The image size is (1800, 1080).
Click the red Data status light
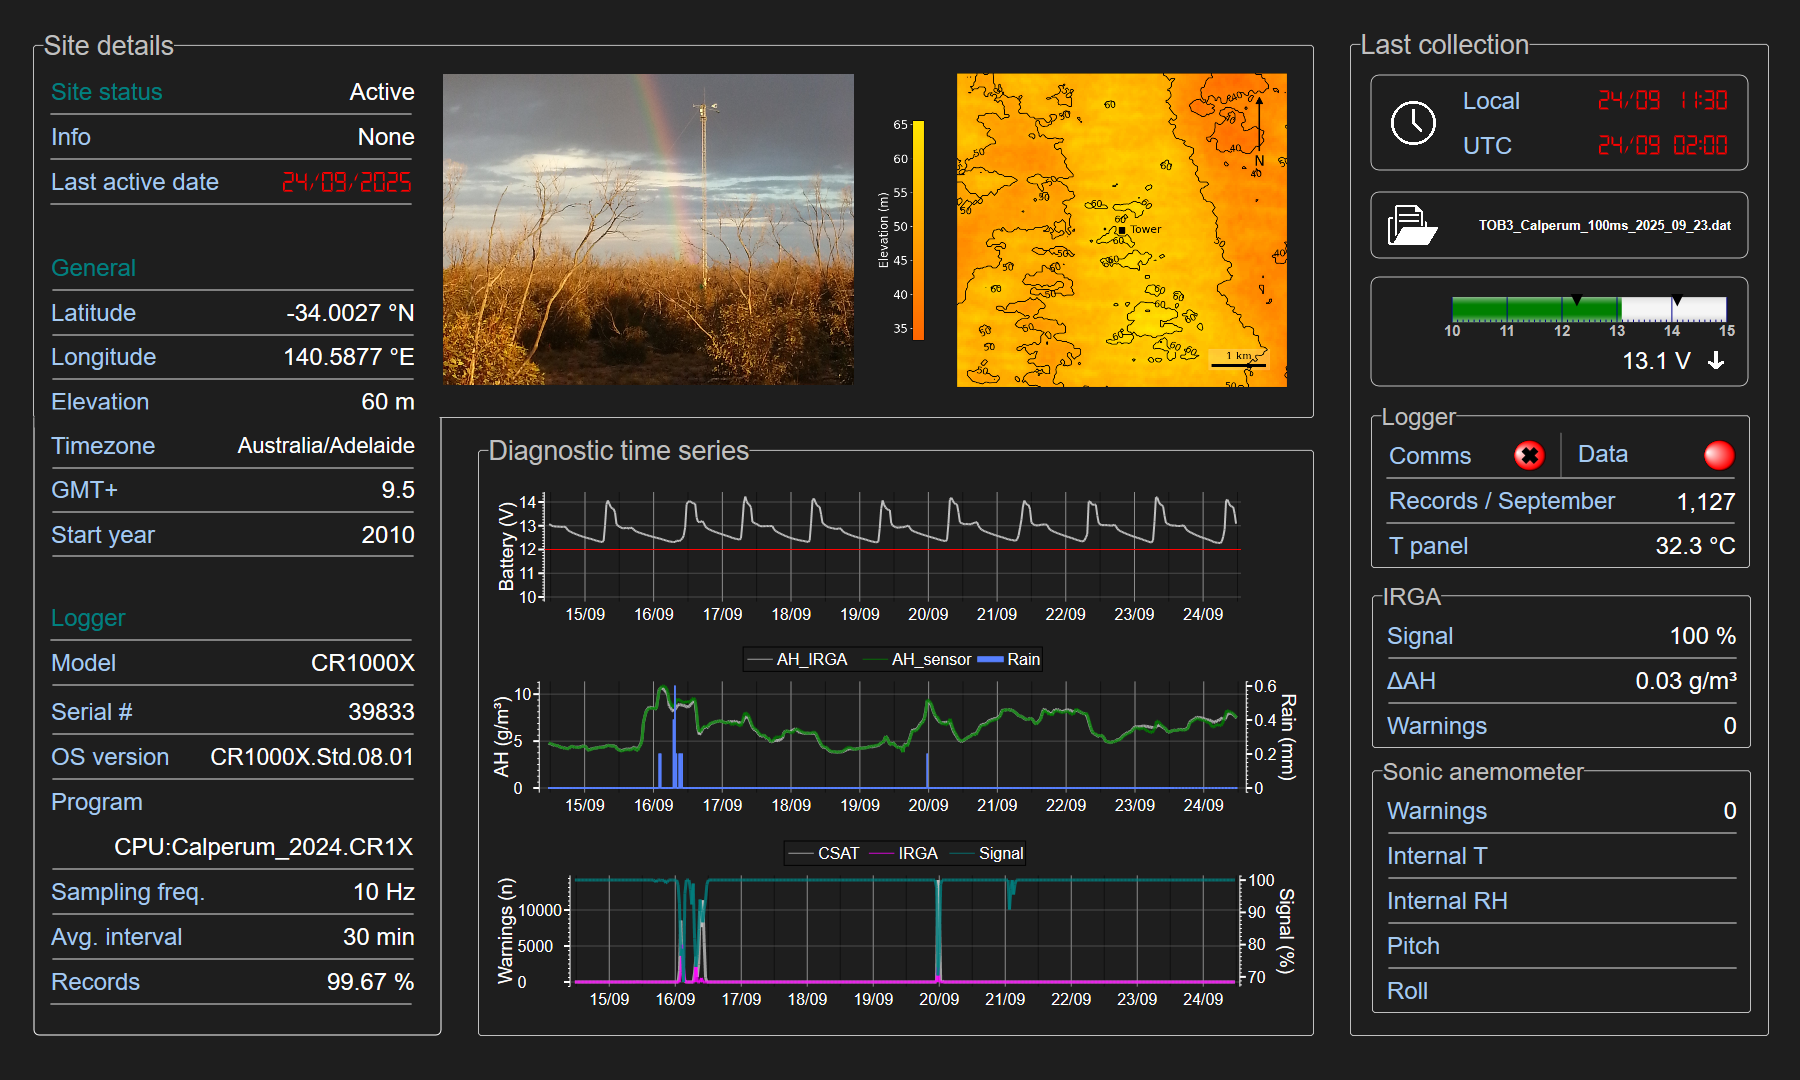tap(1718, 456)
